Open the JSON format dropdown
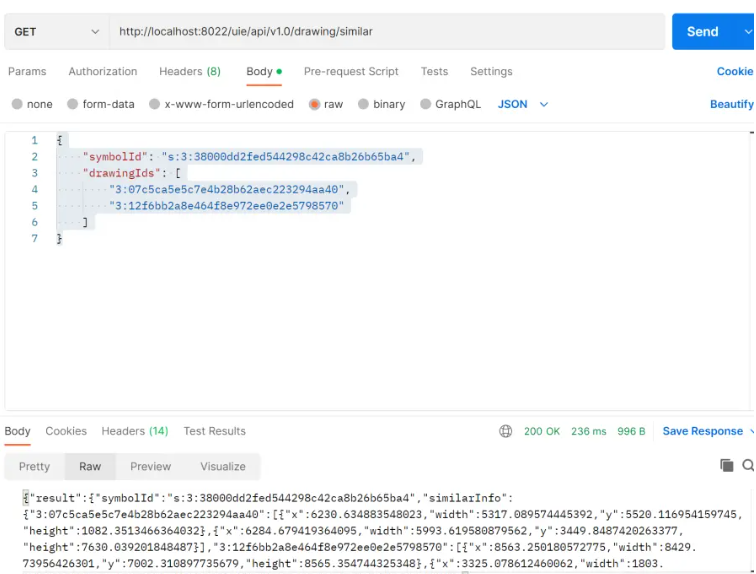Screen dimensions: 756x574 click(x=523, y=104)
